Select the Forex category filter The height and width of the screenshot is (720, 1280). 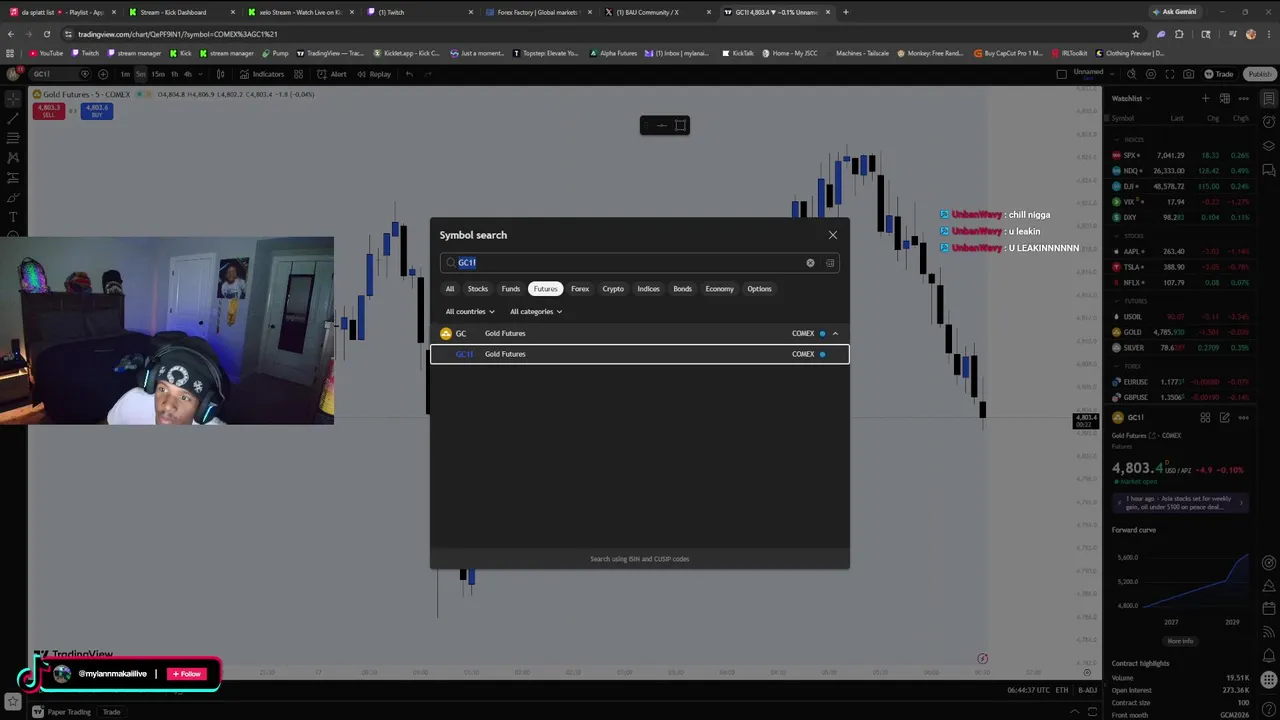[x=580, y=289]
